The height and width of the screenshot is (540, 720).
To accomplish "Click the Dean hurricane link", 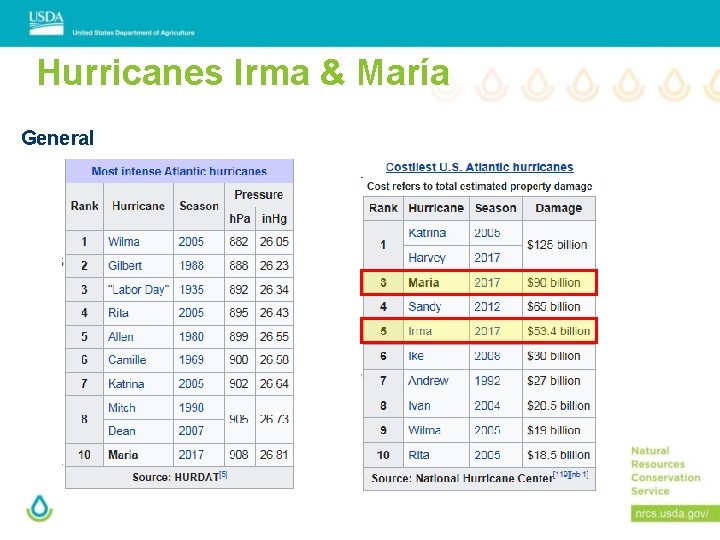I will [x=122, y=431].
